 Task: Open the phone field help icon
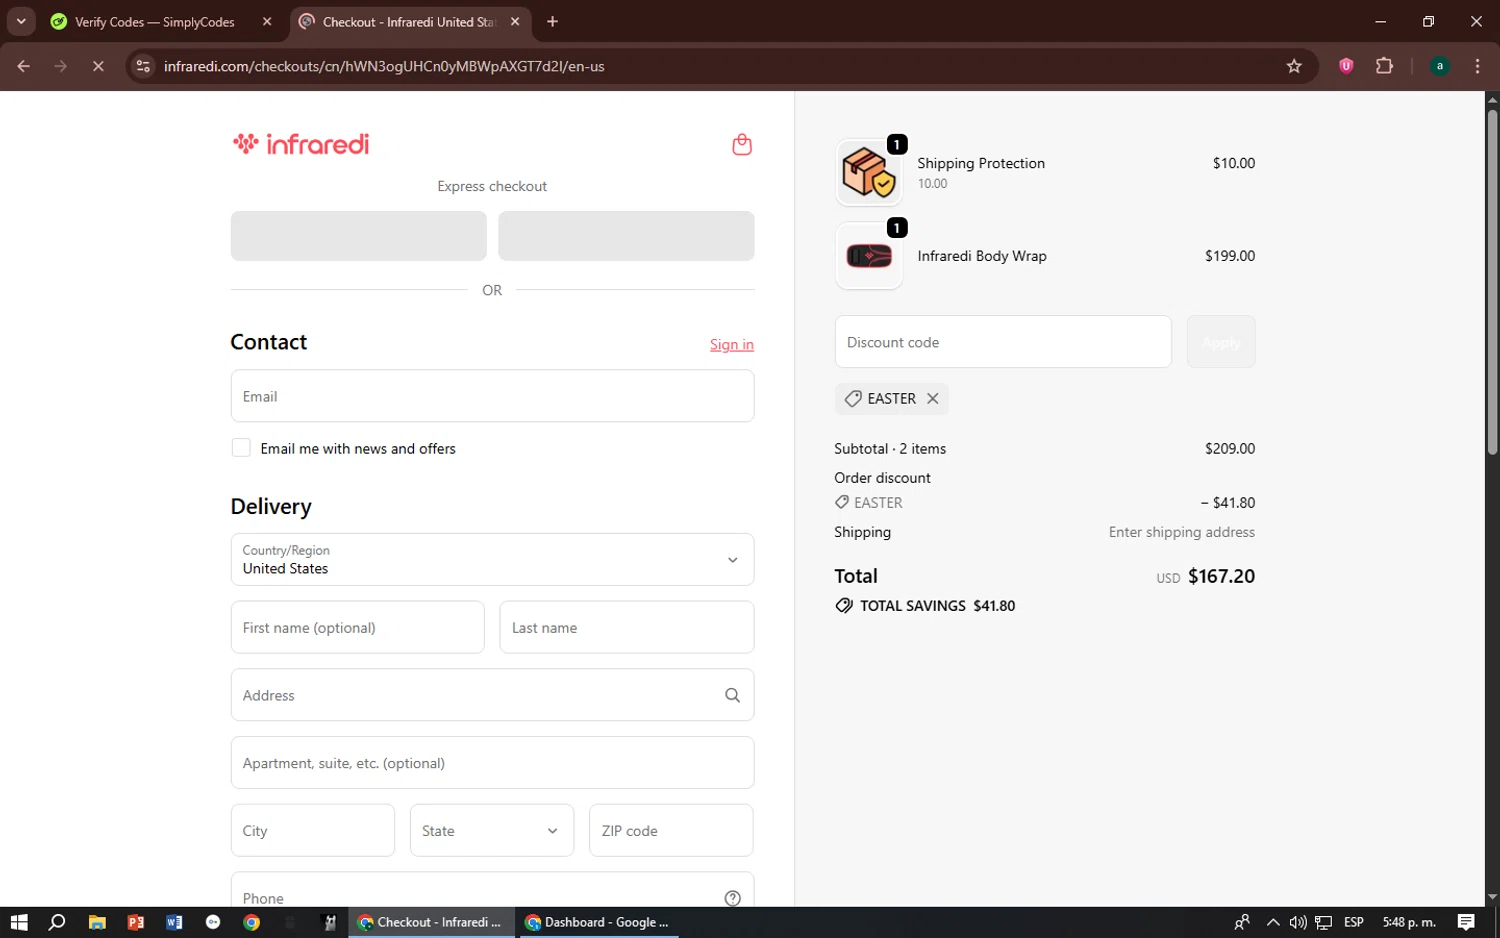click(x=732, y=898)
